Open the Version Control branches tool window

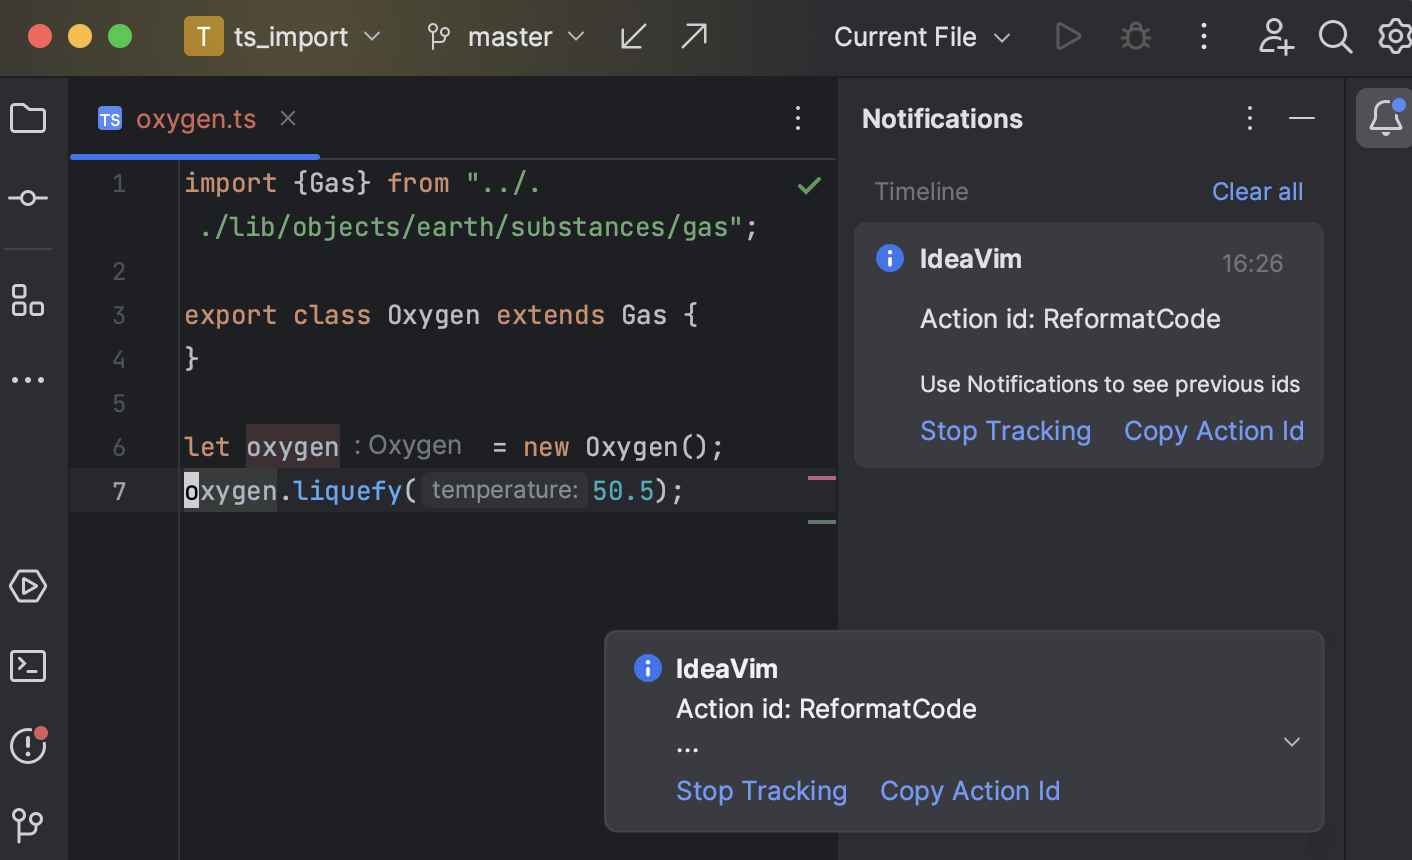point(27,825)
